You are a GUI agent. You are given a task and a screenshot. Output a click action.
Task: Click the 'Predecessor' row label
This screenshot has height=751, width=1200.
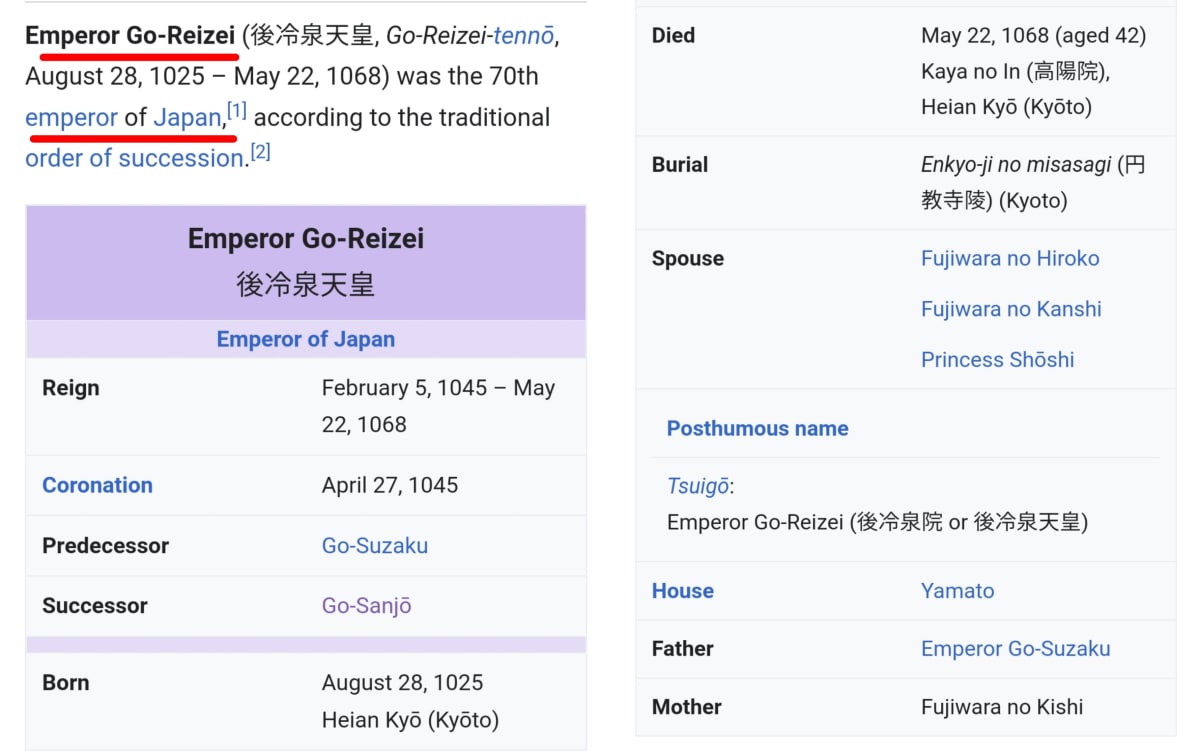[106, 545]
